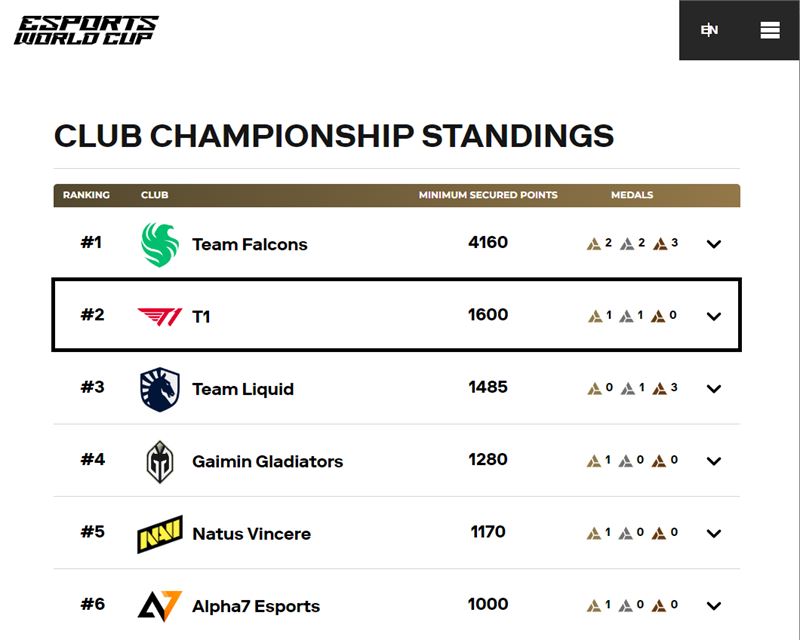800x640 pixels.
Task: Expand the Team Falcons row chevron
Action: coord(714,244)
